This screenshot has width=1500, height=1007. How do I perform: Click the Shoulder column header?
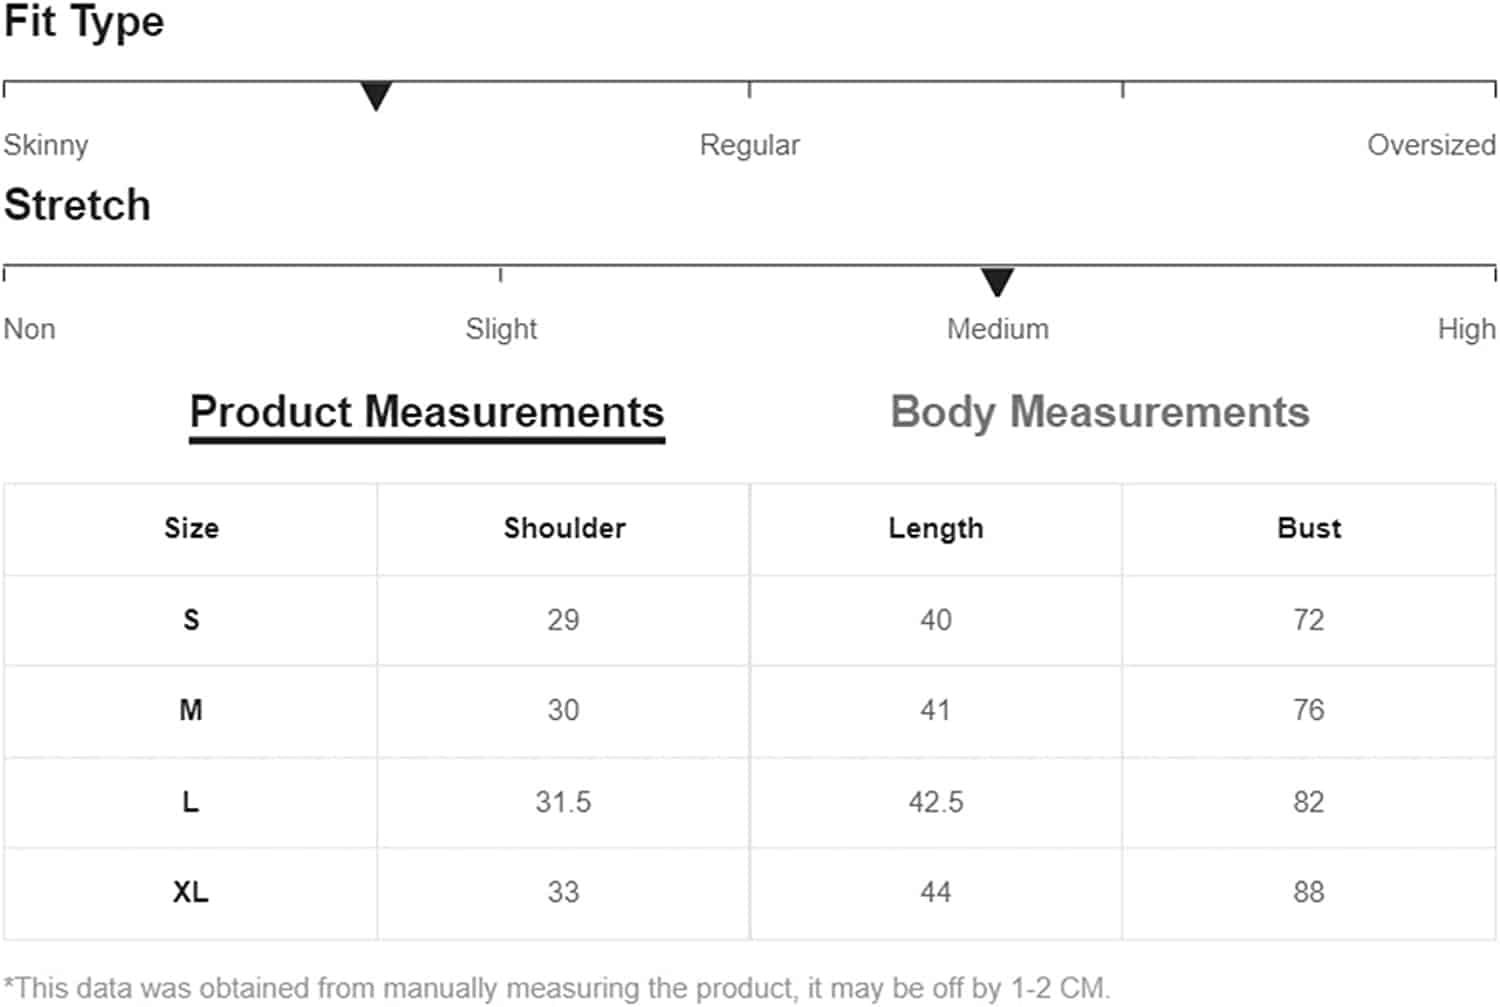[564, 528]
